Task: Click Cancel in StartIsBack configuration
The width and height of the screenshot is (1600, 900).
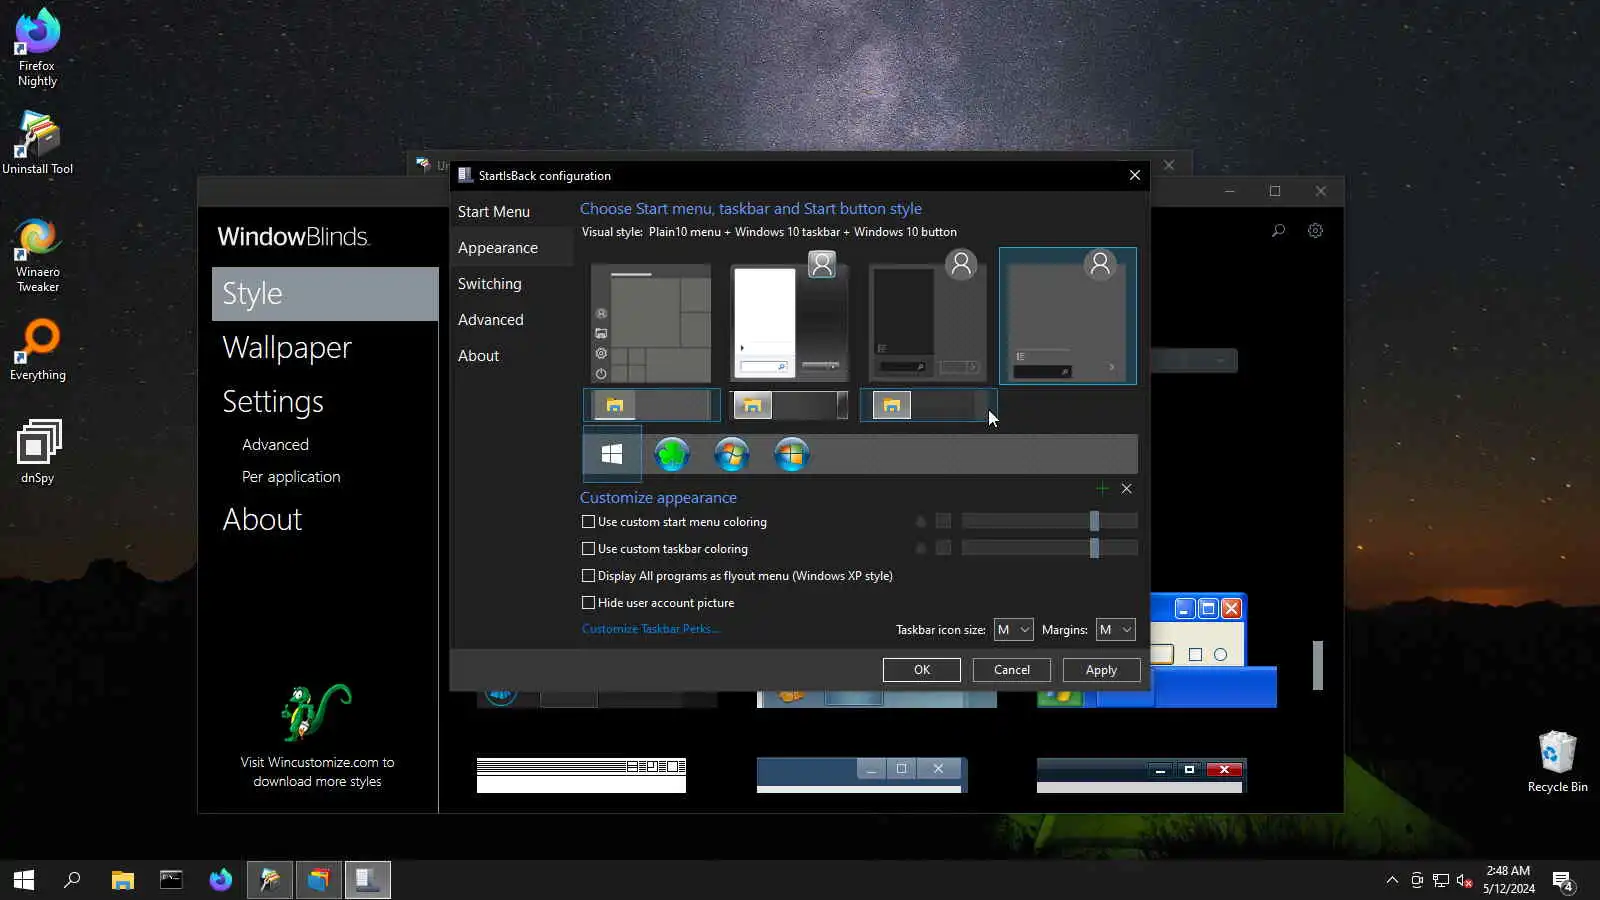Action: pyautogui.click(x=1012, y=670)
